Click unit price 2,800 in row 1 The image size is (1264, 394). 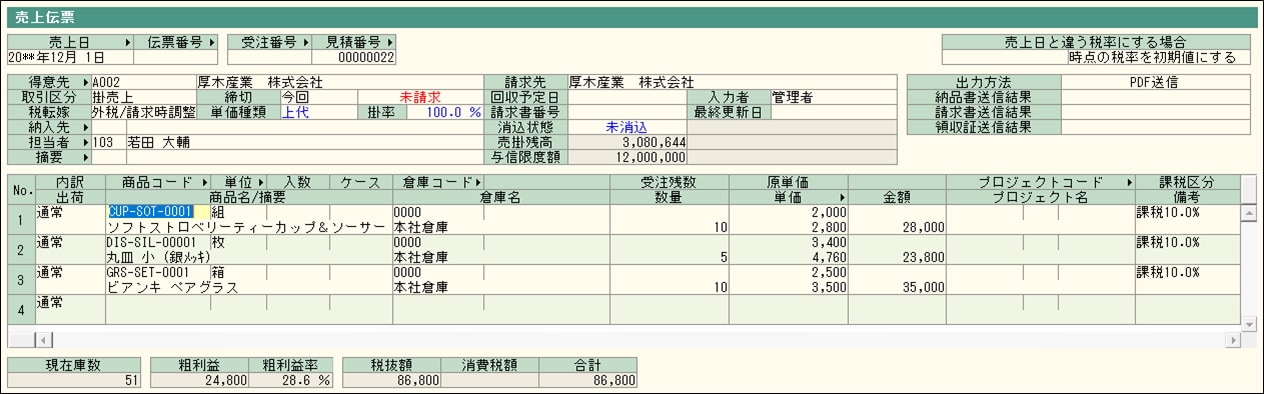tap(789, 227)
